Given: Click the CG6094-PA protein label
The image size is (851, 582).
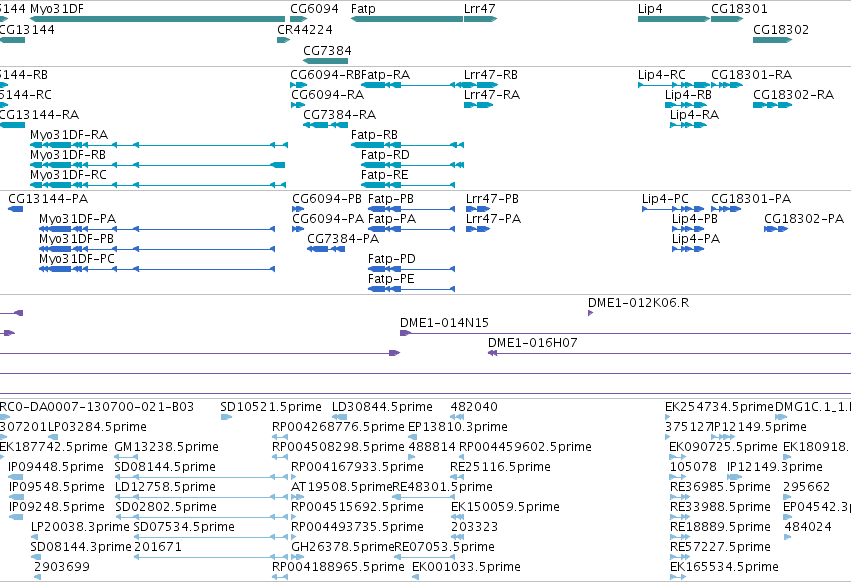Looking at the screenshot, I should (x=328, y=219).
